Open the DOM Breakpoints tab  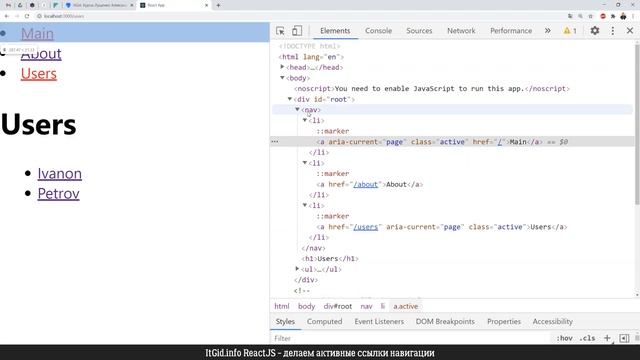[x=445, y=322]
